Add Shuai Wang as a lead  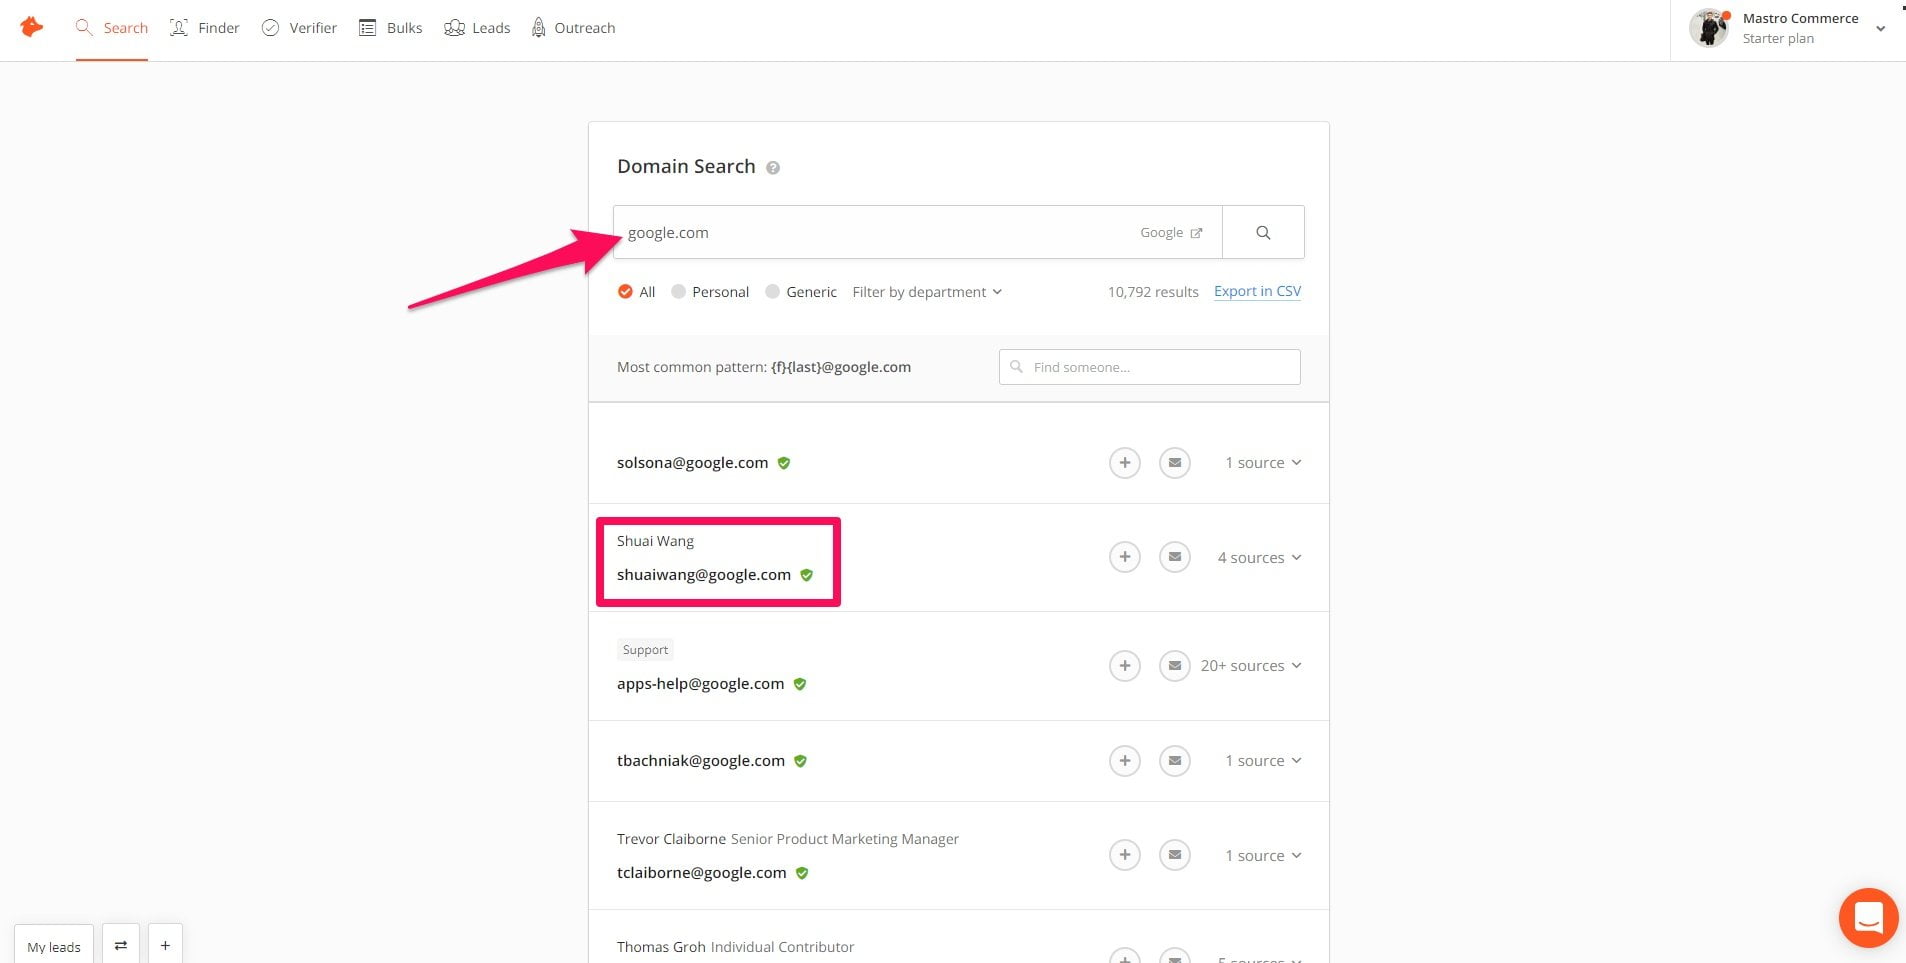click(1125, 557)
